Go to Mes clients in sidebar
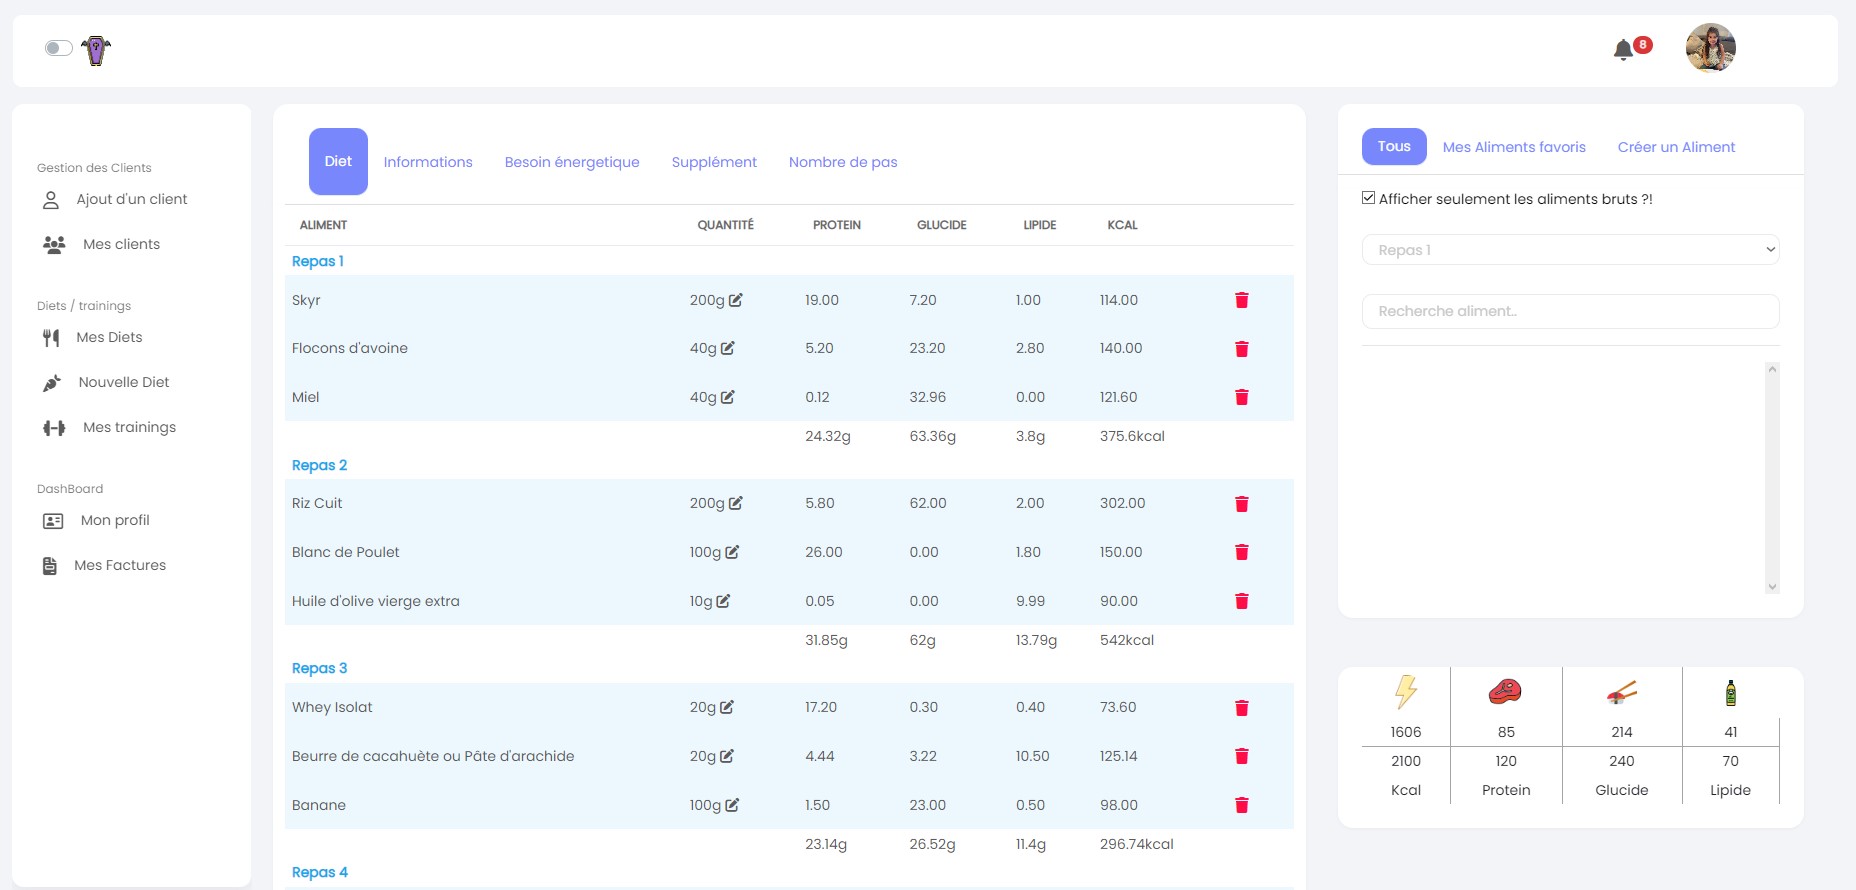The width and height of the screenshot is (1856, 890). (121, 244)
